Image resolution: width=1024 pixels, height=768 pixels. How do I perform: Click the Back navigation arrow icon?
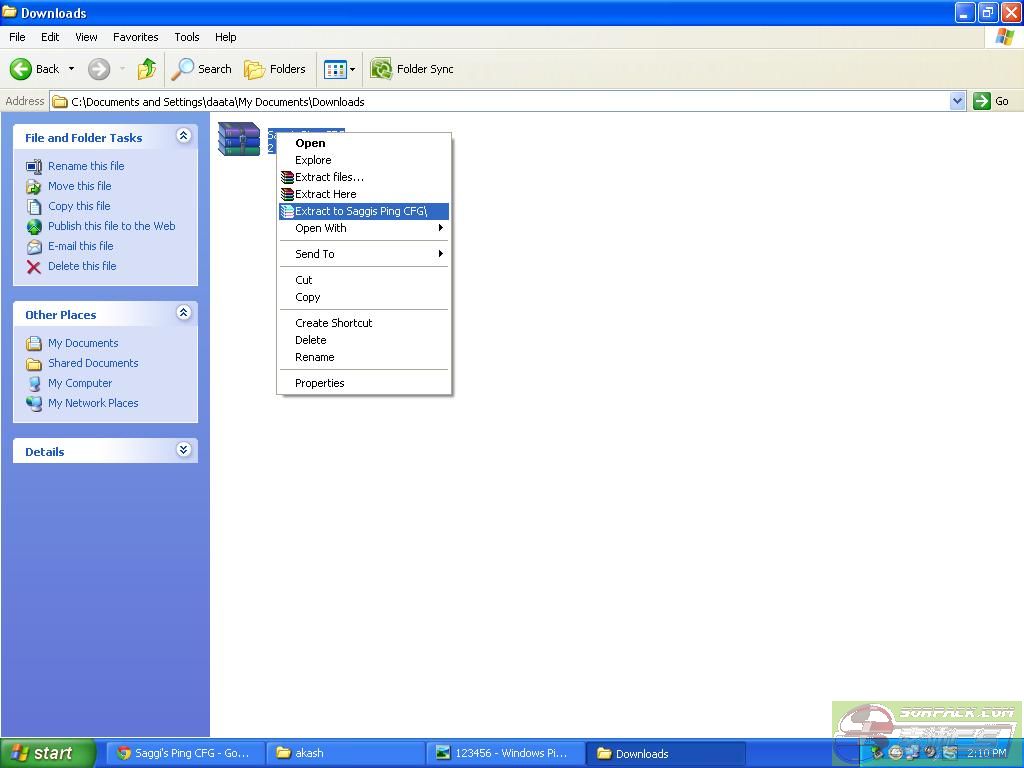(x=21, y=69)
